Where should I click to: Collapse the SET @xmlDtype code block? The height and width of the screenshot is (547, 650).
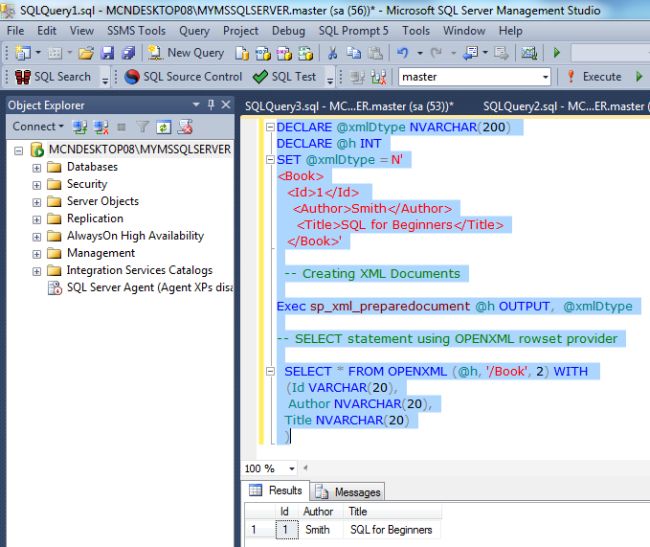coord(270,160)
